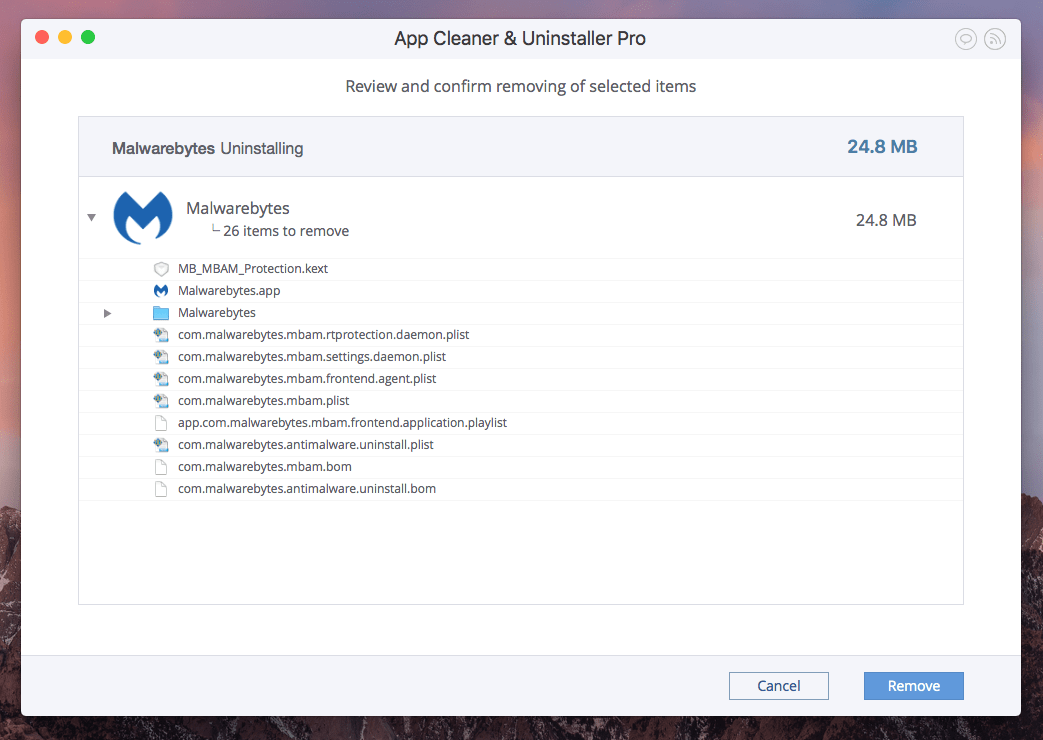
Task: Click the antimalware.uninstall.bom document icon
Action: [x=161, y=488]
